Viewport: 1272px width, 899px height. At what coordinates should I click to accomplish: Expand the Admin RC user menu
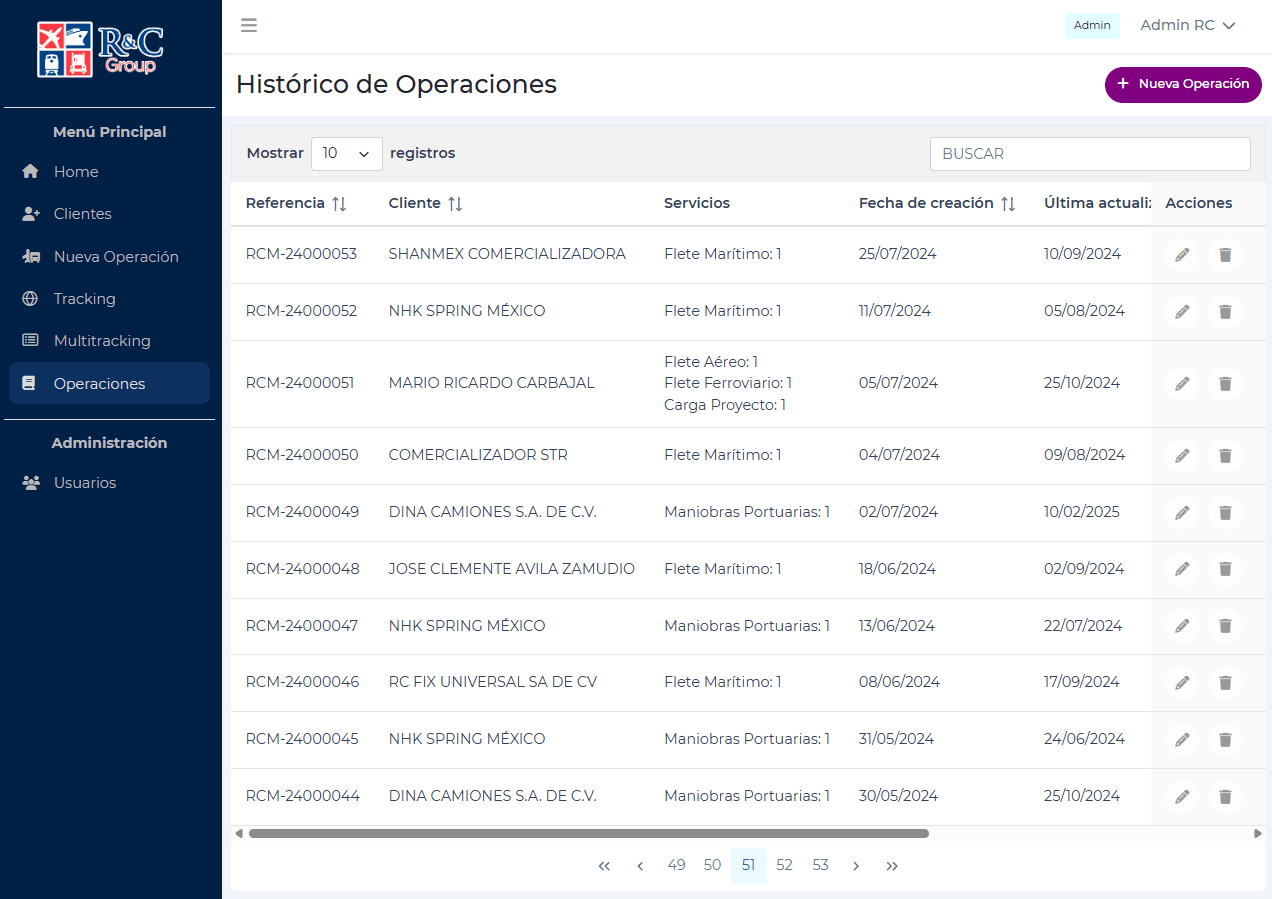click(x=1188, y=25)
